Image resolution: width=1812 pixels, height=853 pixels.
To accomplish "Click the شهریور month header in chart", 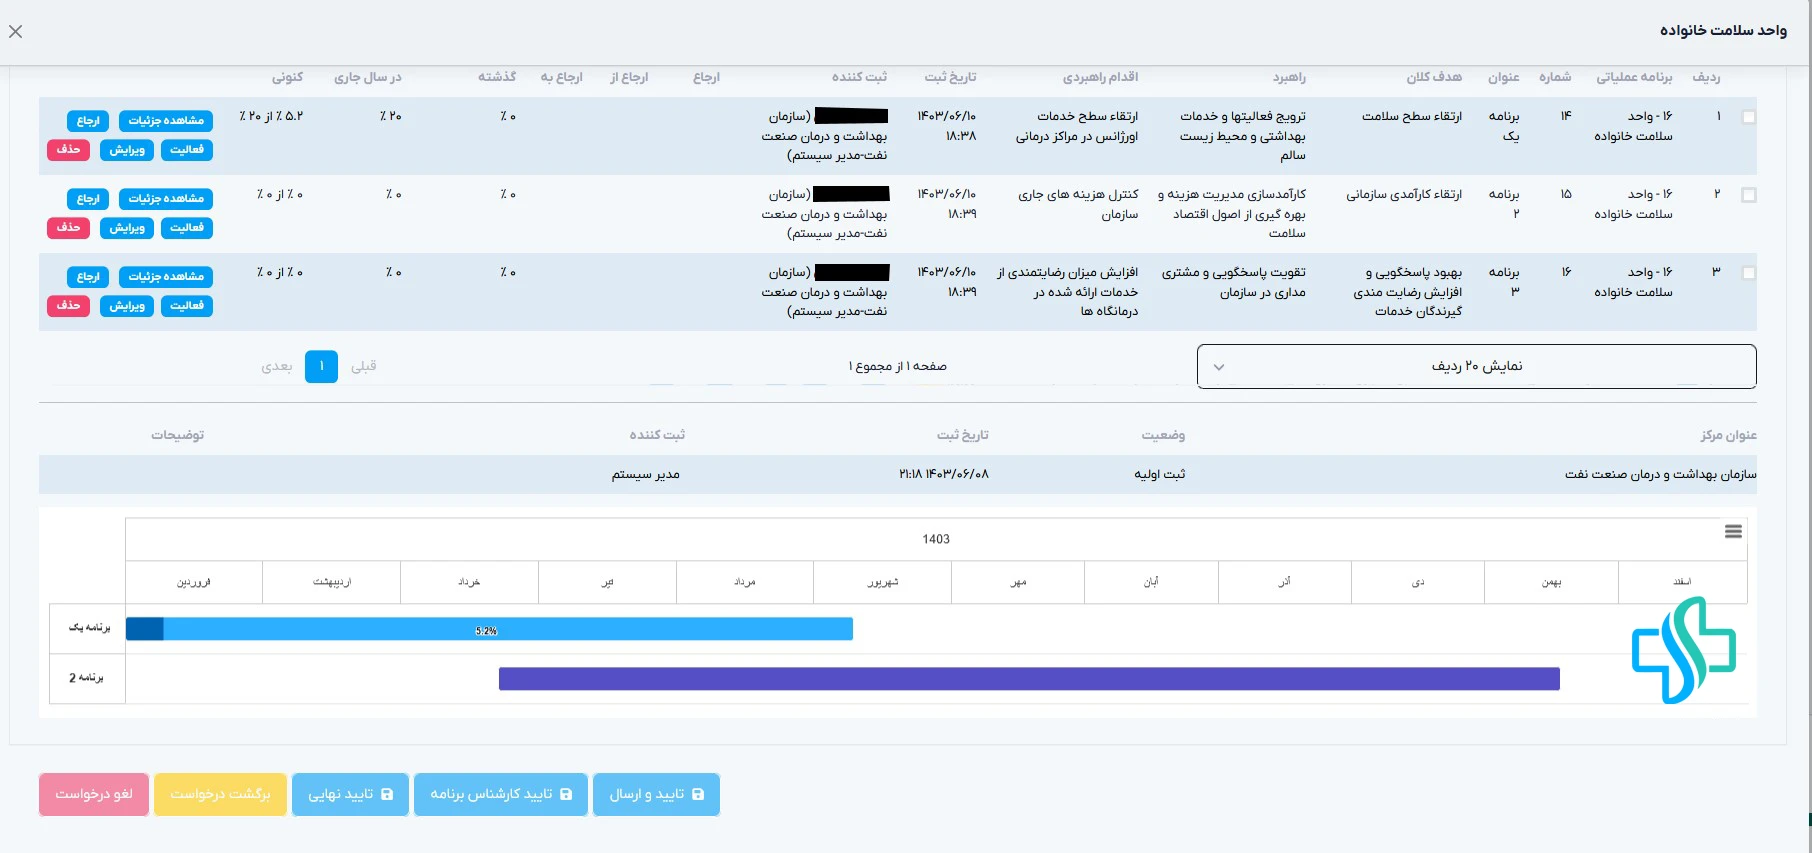I will (x=883, y=582).
